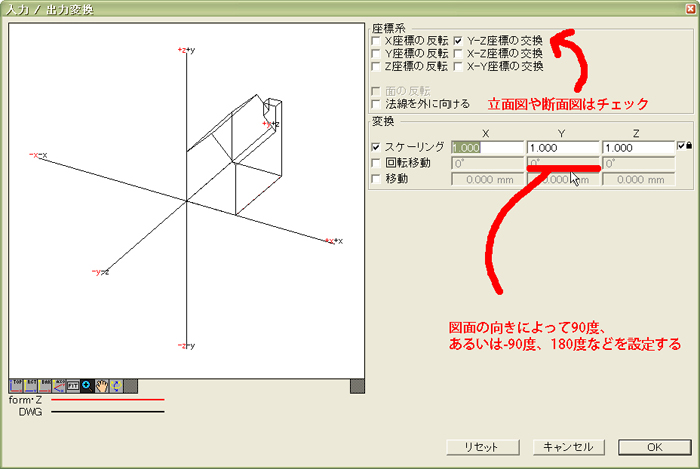
Task: Confirm with the OK button
Action: point(654,447)
